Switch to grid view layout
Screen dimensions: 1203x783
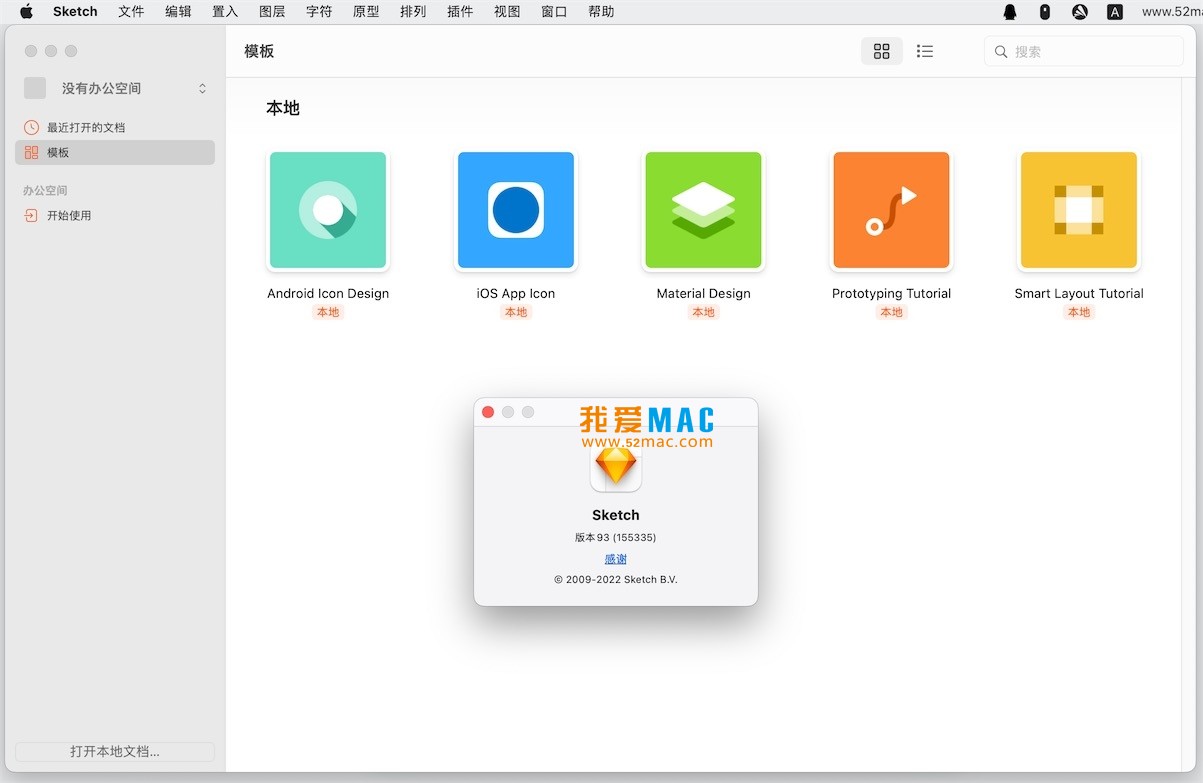point(881,50)
